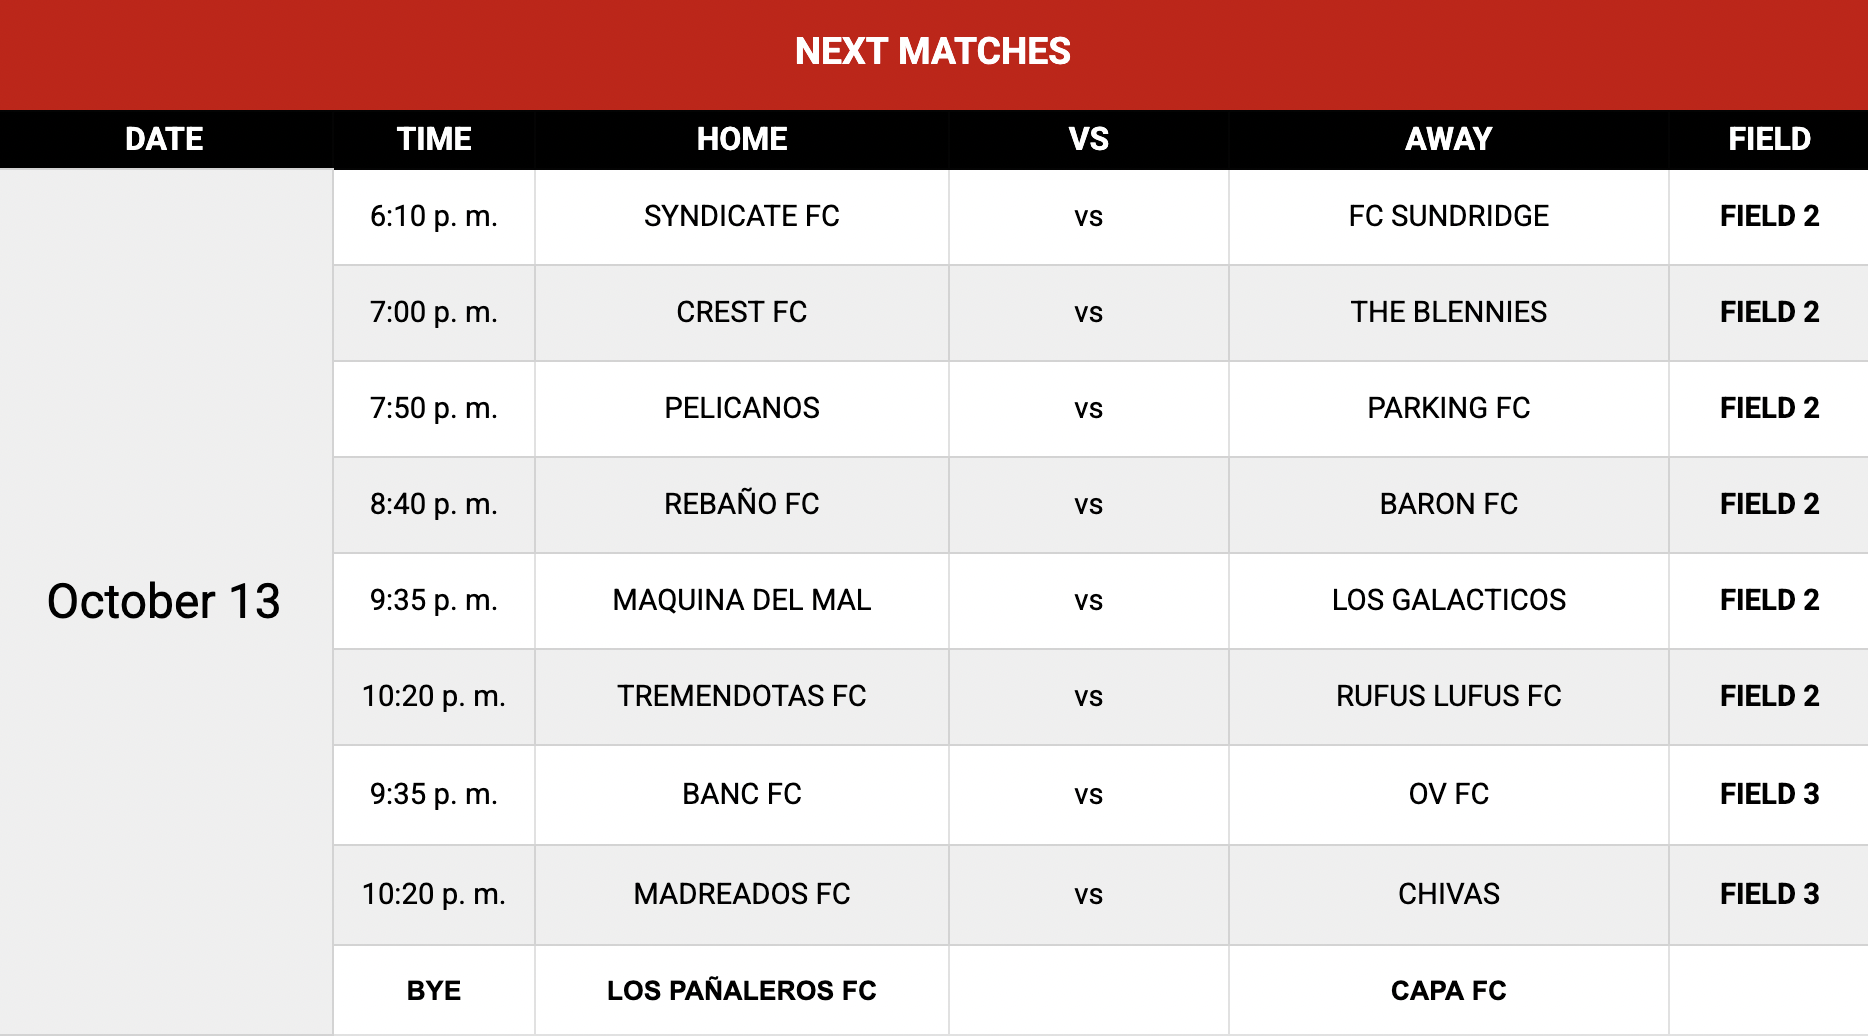This screenshot has width=1868, height=1036.
Task: Select LOS GALACTICOS team cell
Action: click(x=1448, y=600)
